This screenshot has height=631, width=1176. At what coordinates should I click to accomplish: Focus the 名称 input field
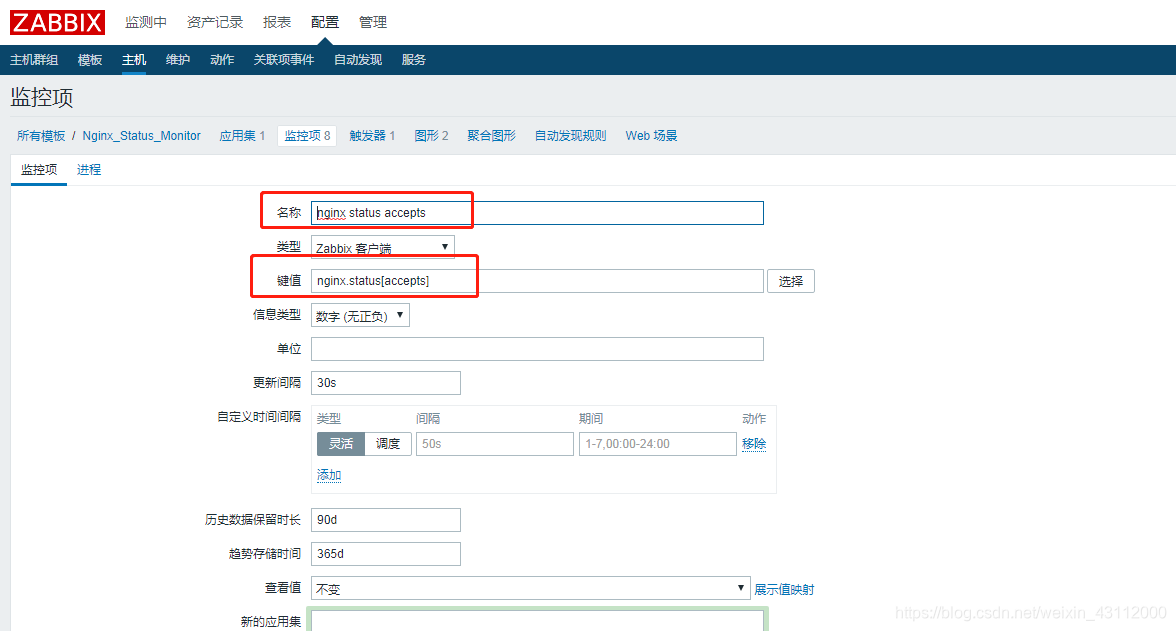537,213
